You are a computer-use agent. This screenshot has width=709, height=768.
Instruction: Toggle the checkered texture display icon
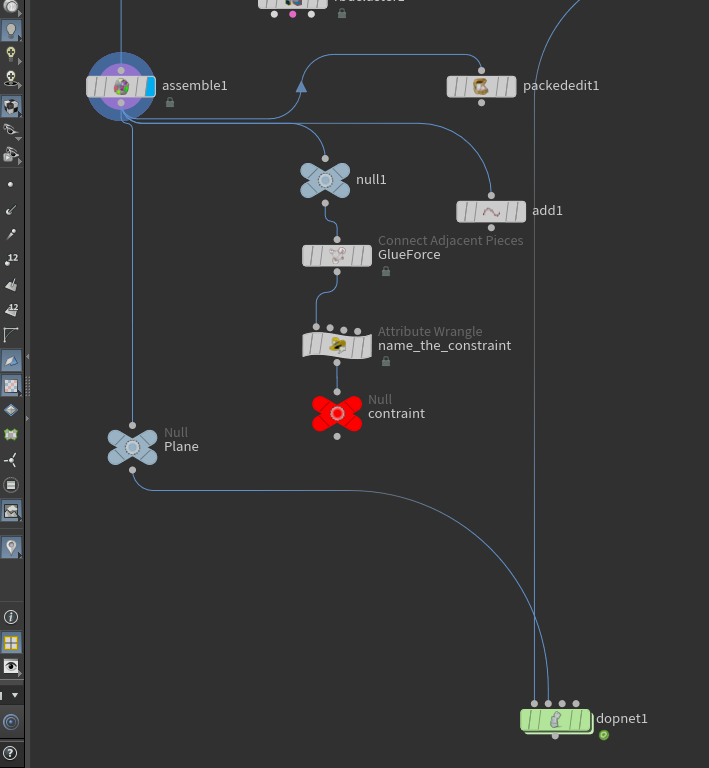(x=11, y=385)
